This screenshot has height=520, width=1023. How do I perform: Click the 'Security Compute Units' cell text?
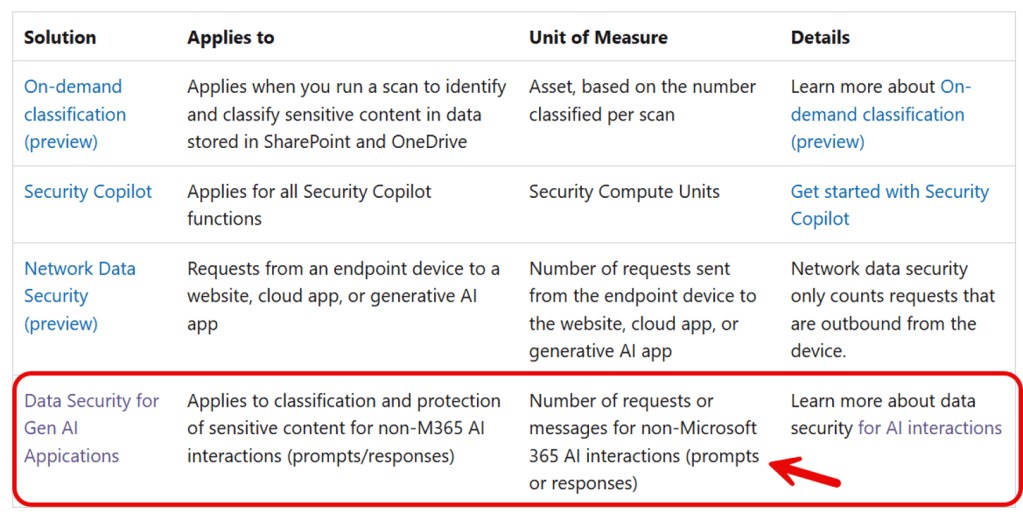pyautogui.click(x=624, y=191)
